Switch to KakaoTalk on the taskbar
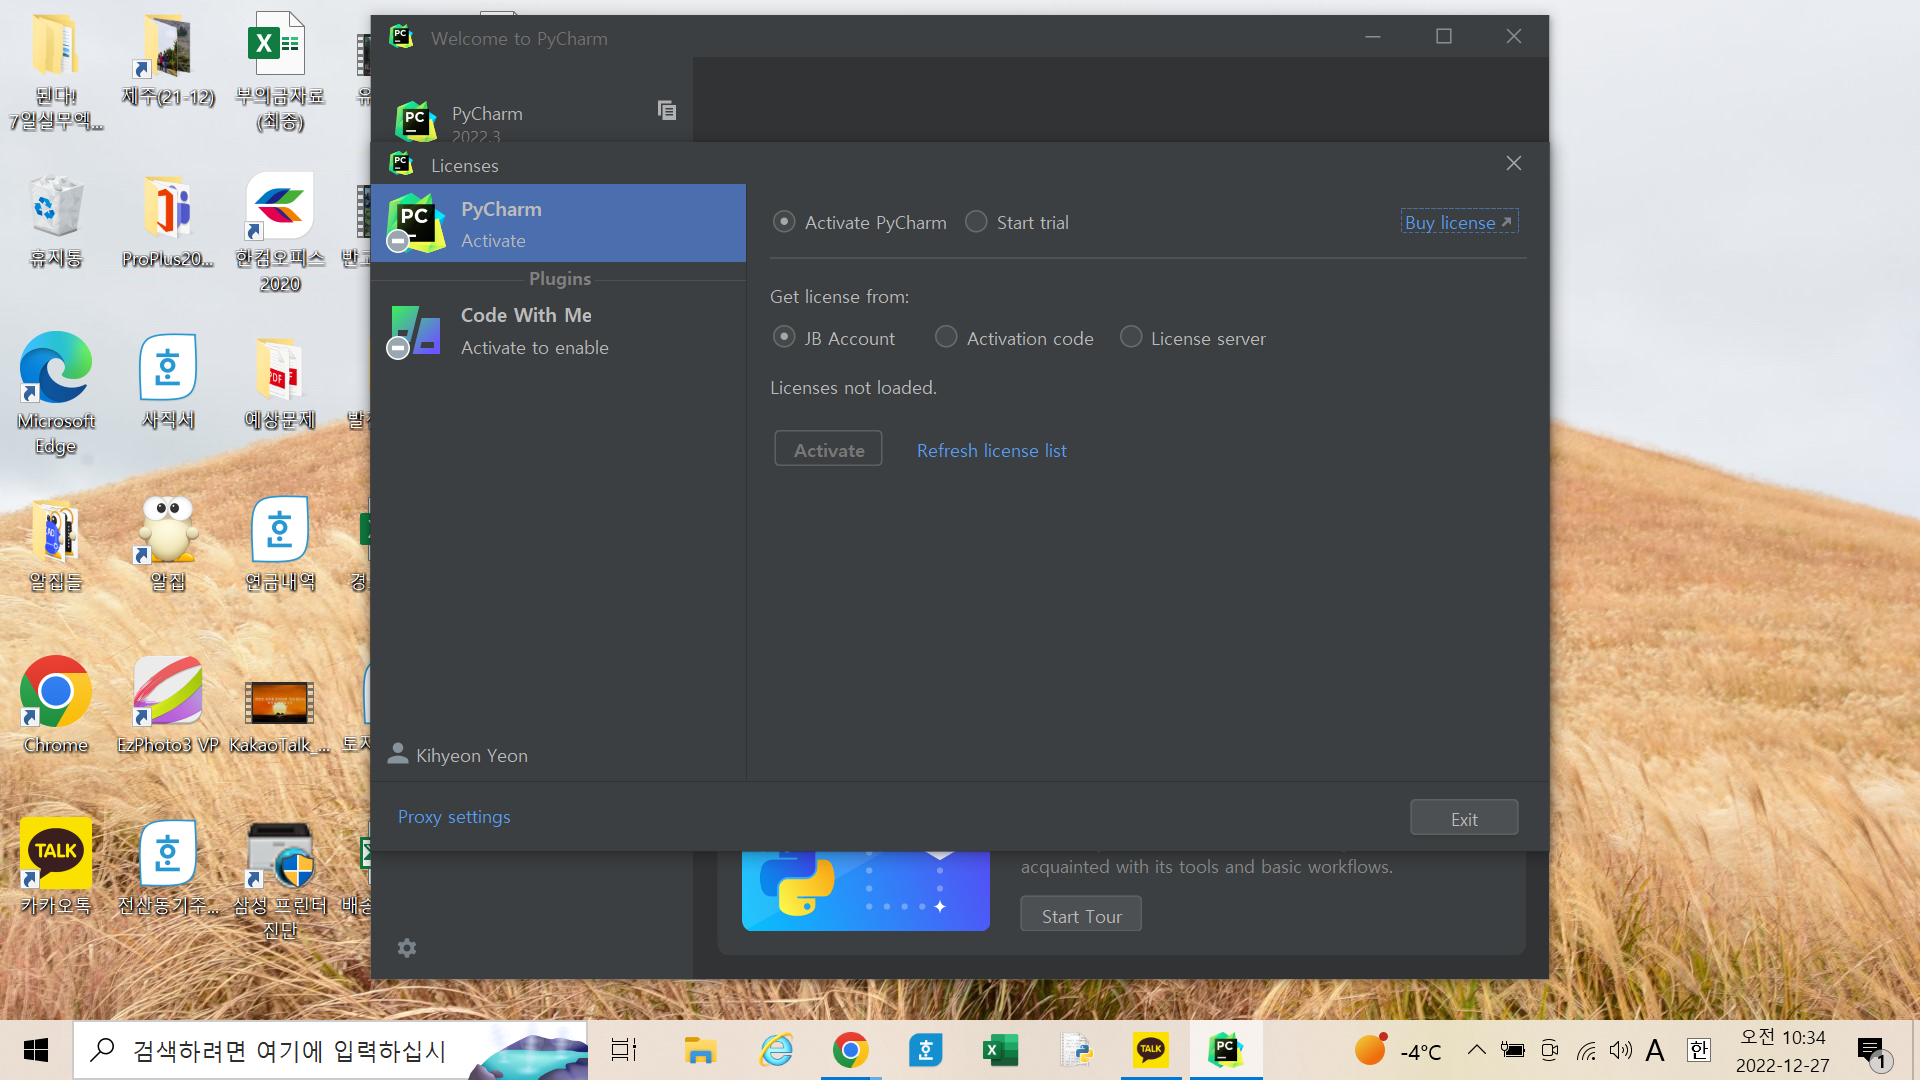Viewport: 1920px width, 1080px height. [x=1151, y=1050]
